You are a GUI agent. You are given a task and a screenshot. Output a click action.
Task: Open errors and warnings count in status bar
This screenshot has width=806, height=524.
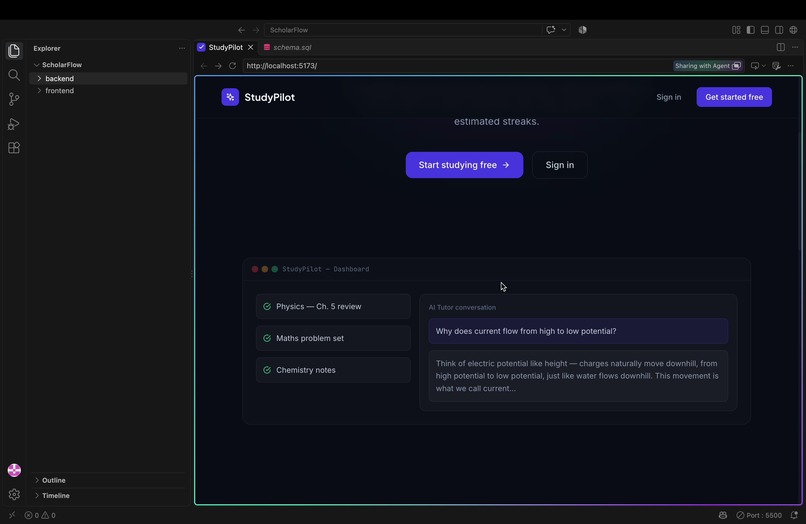coord(40,515)
